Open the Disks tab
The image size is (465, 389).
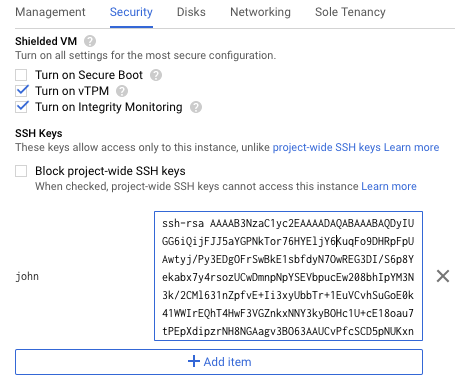(191, 12)
